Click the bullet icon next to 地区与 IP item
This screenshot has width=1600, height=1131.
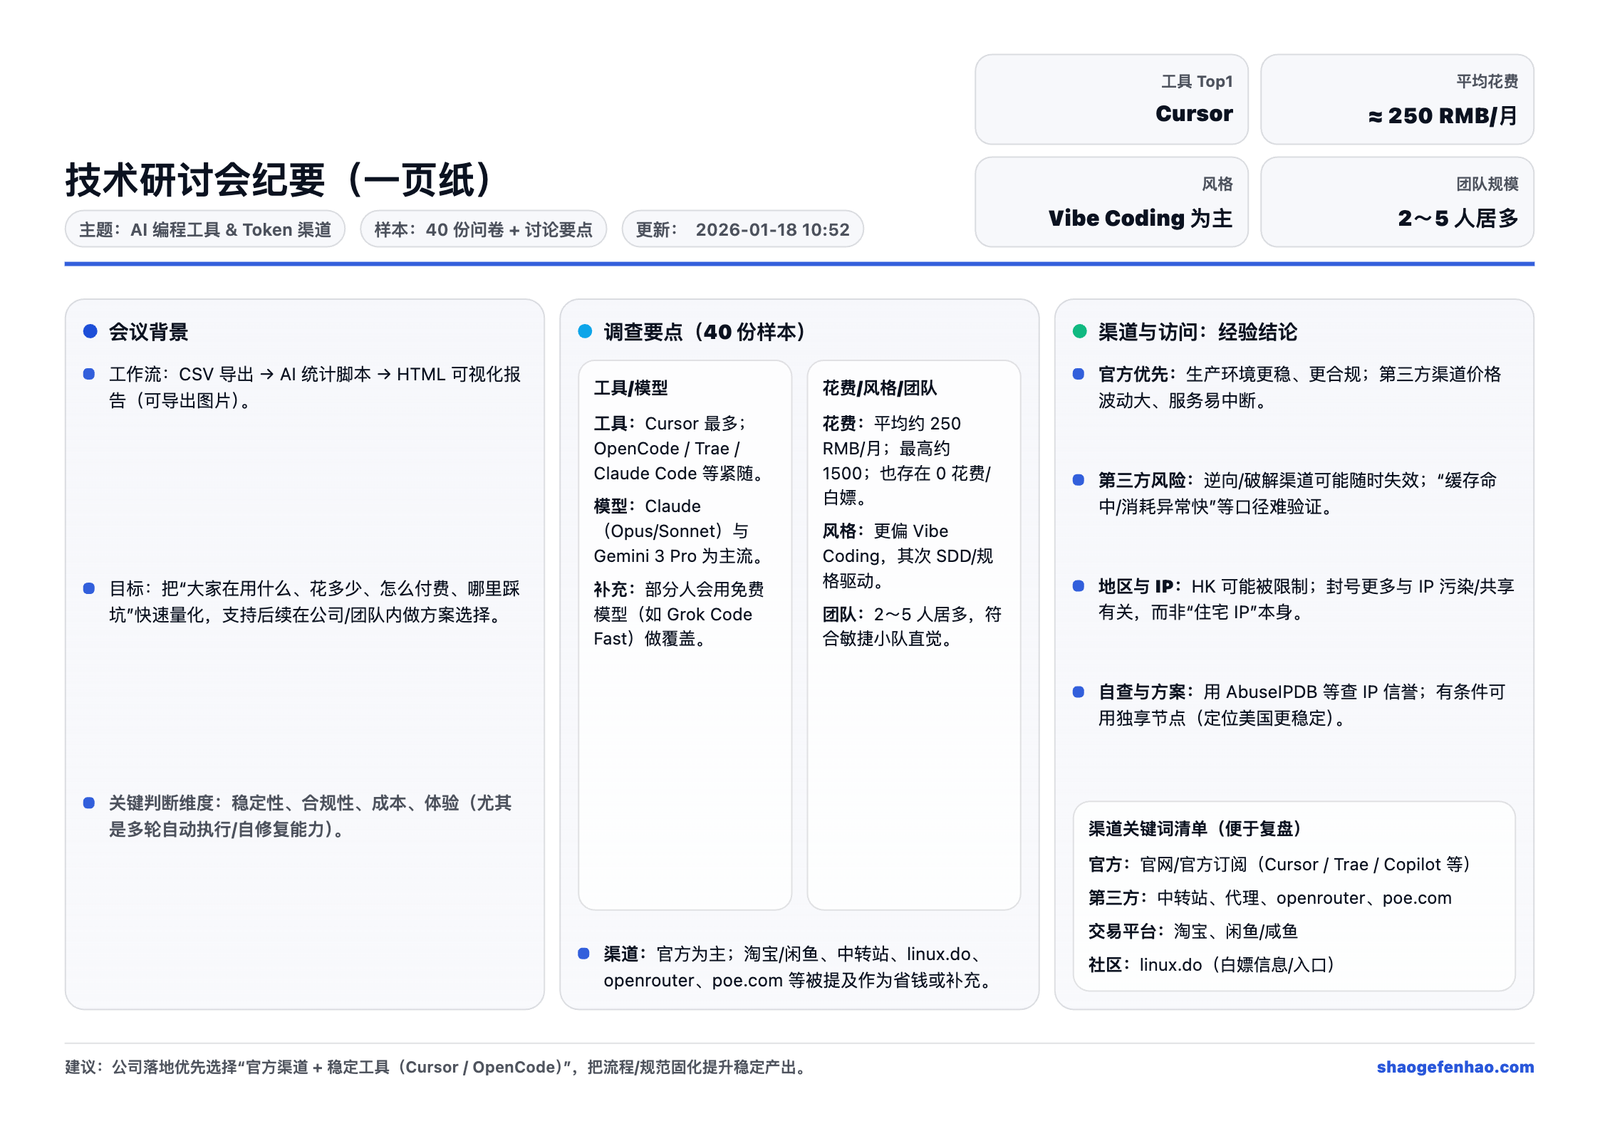click(1076, 586)
